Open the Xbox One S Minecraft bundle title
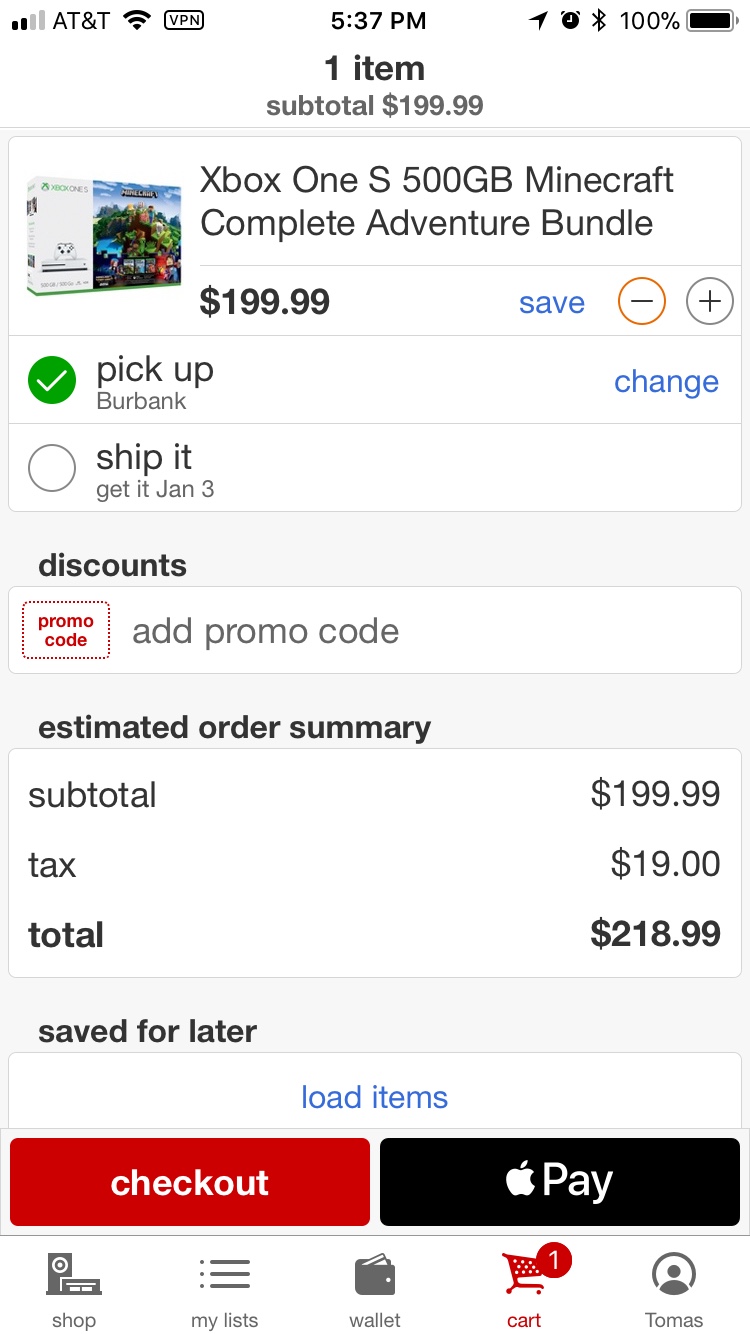 pyautogui.click(x=437, y=201)
